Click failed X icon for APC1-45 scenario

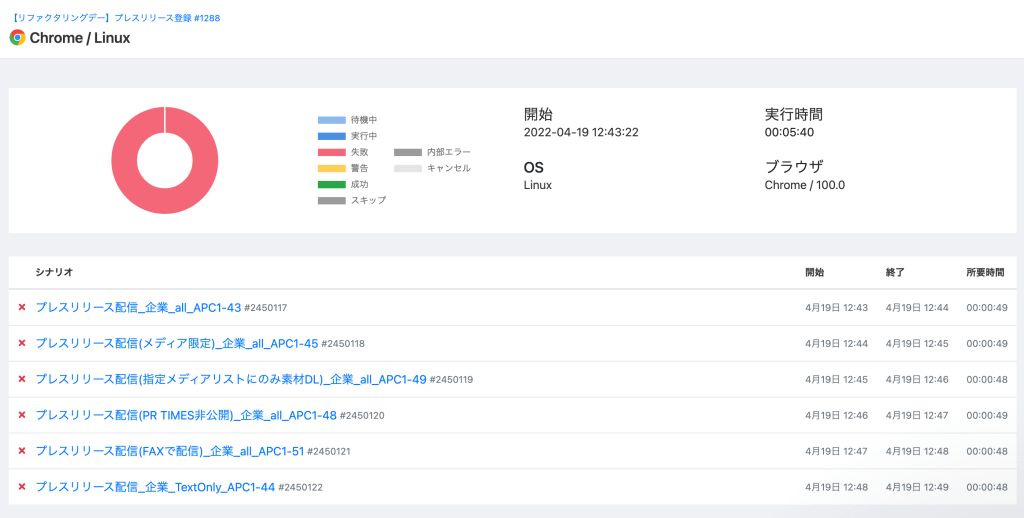(x=22, y=343)
